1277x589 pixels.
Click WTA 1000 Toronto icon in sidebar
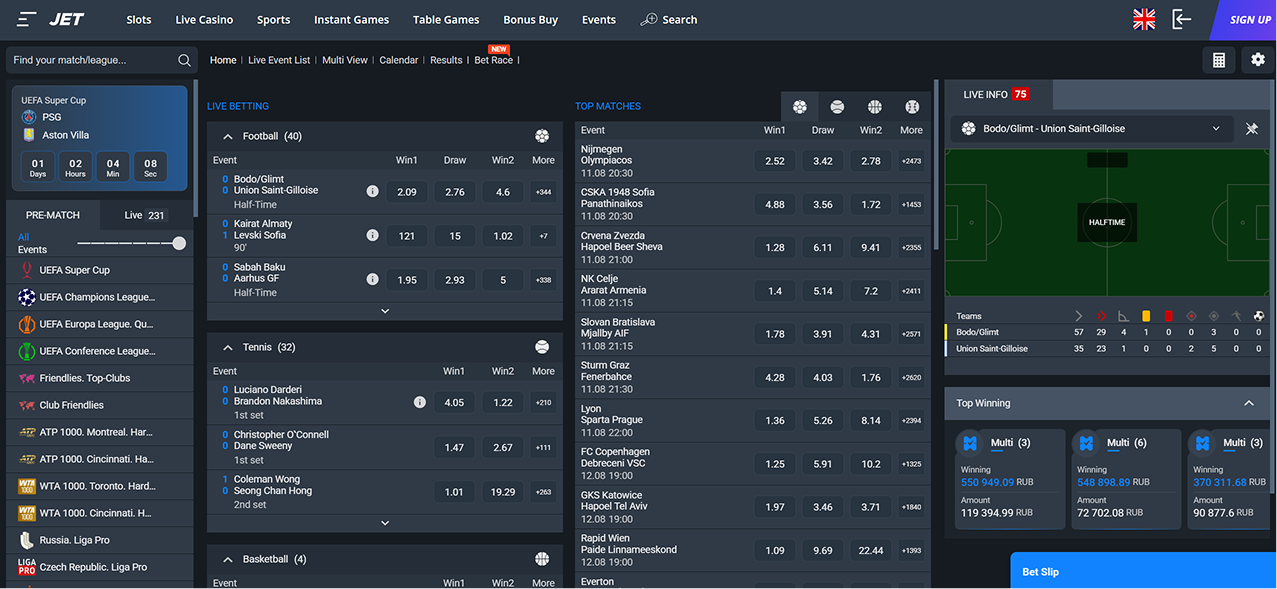(x=27, y=486)
